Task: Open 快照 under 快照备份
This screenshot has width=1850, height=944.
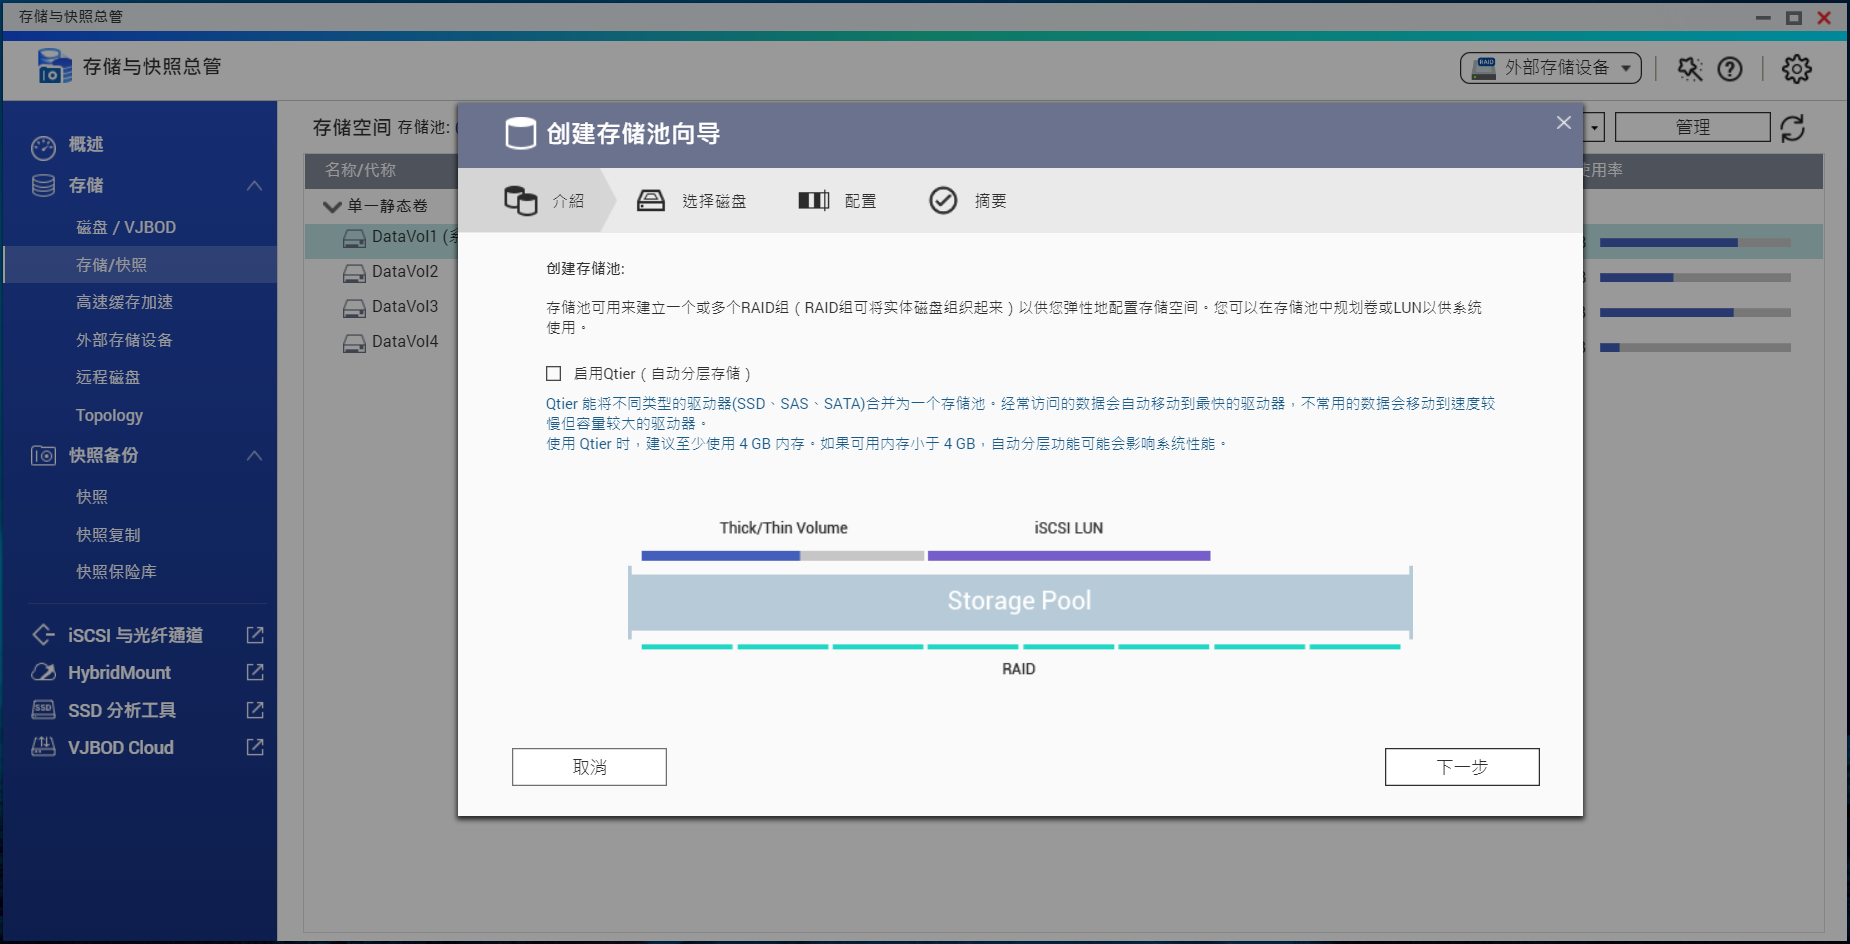Action: point(140,497)
